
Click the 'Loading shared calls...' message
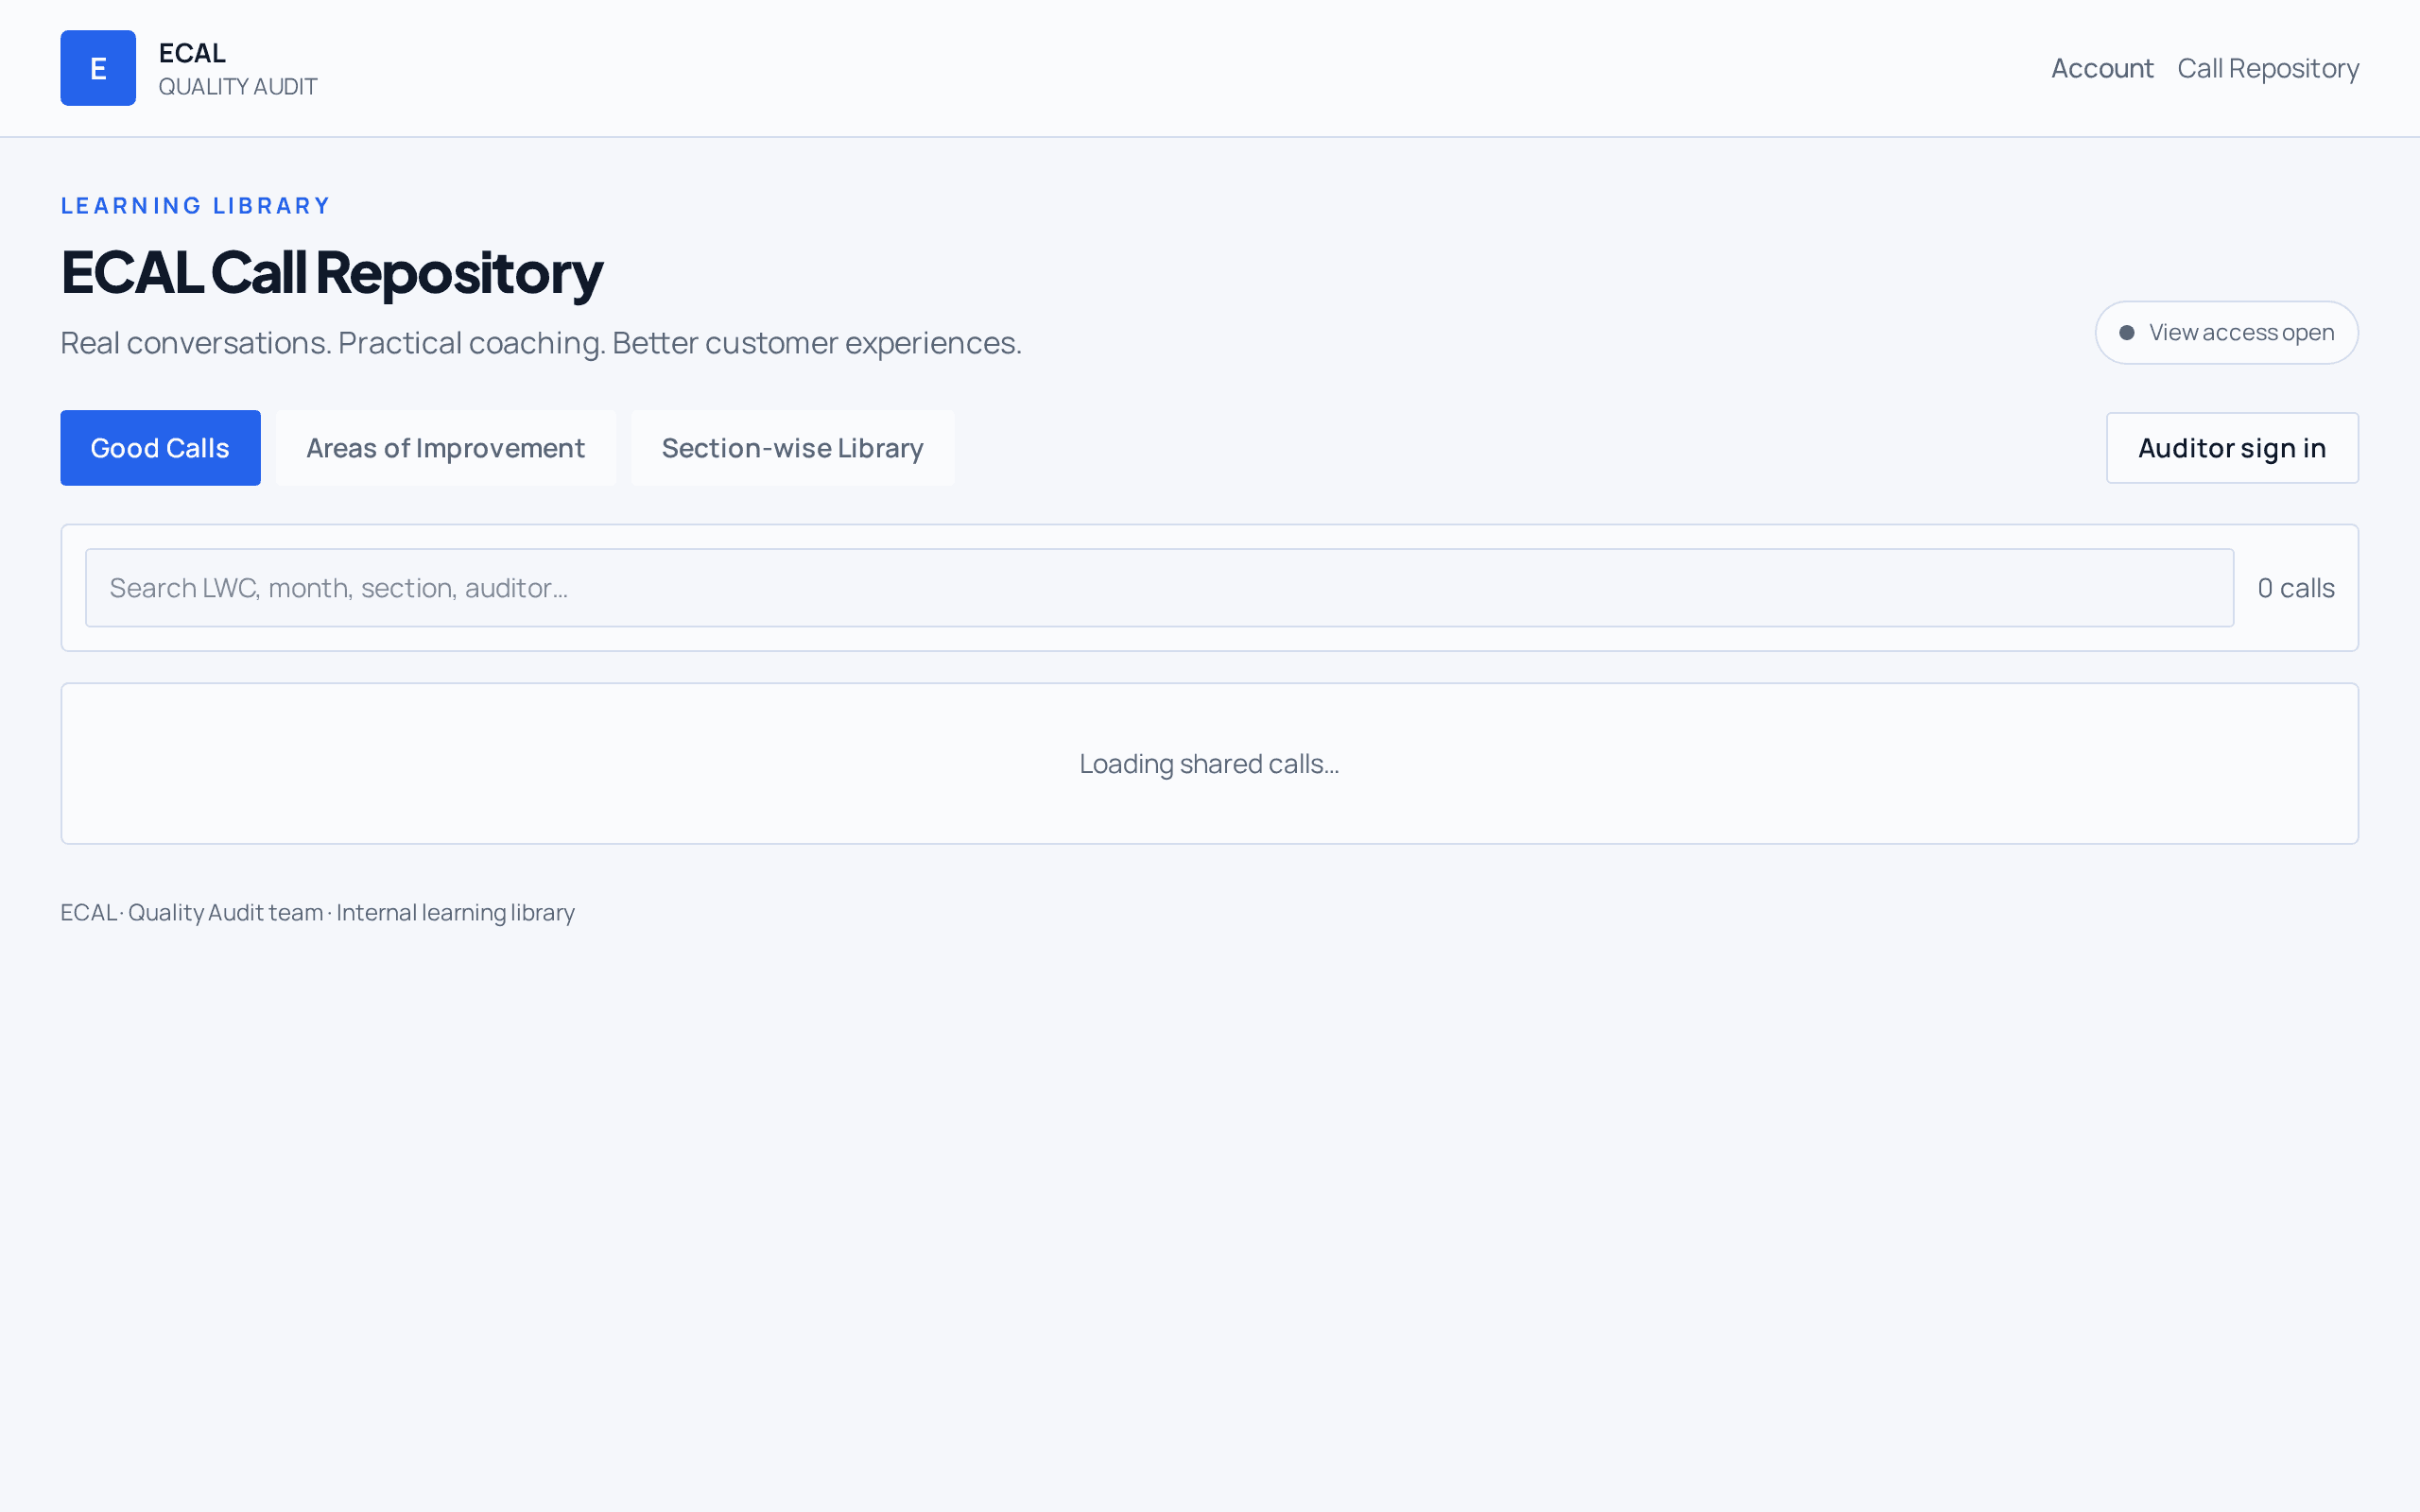(x=1209, y=764)
